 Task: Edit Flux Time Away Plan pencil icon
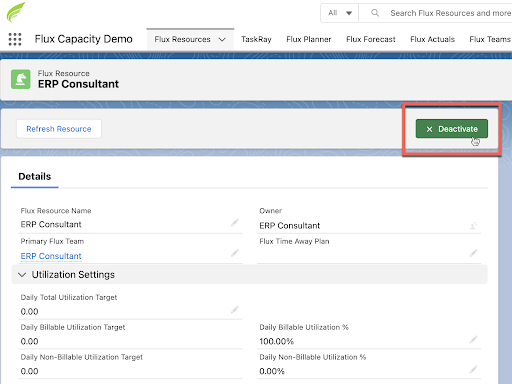tap(473, 253)
